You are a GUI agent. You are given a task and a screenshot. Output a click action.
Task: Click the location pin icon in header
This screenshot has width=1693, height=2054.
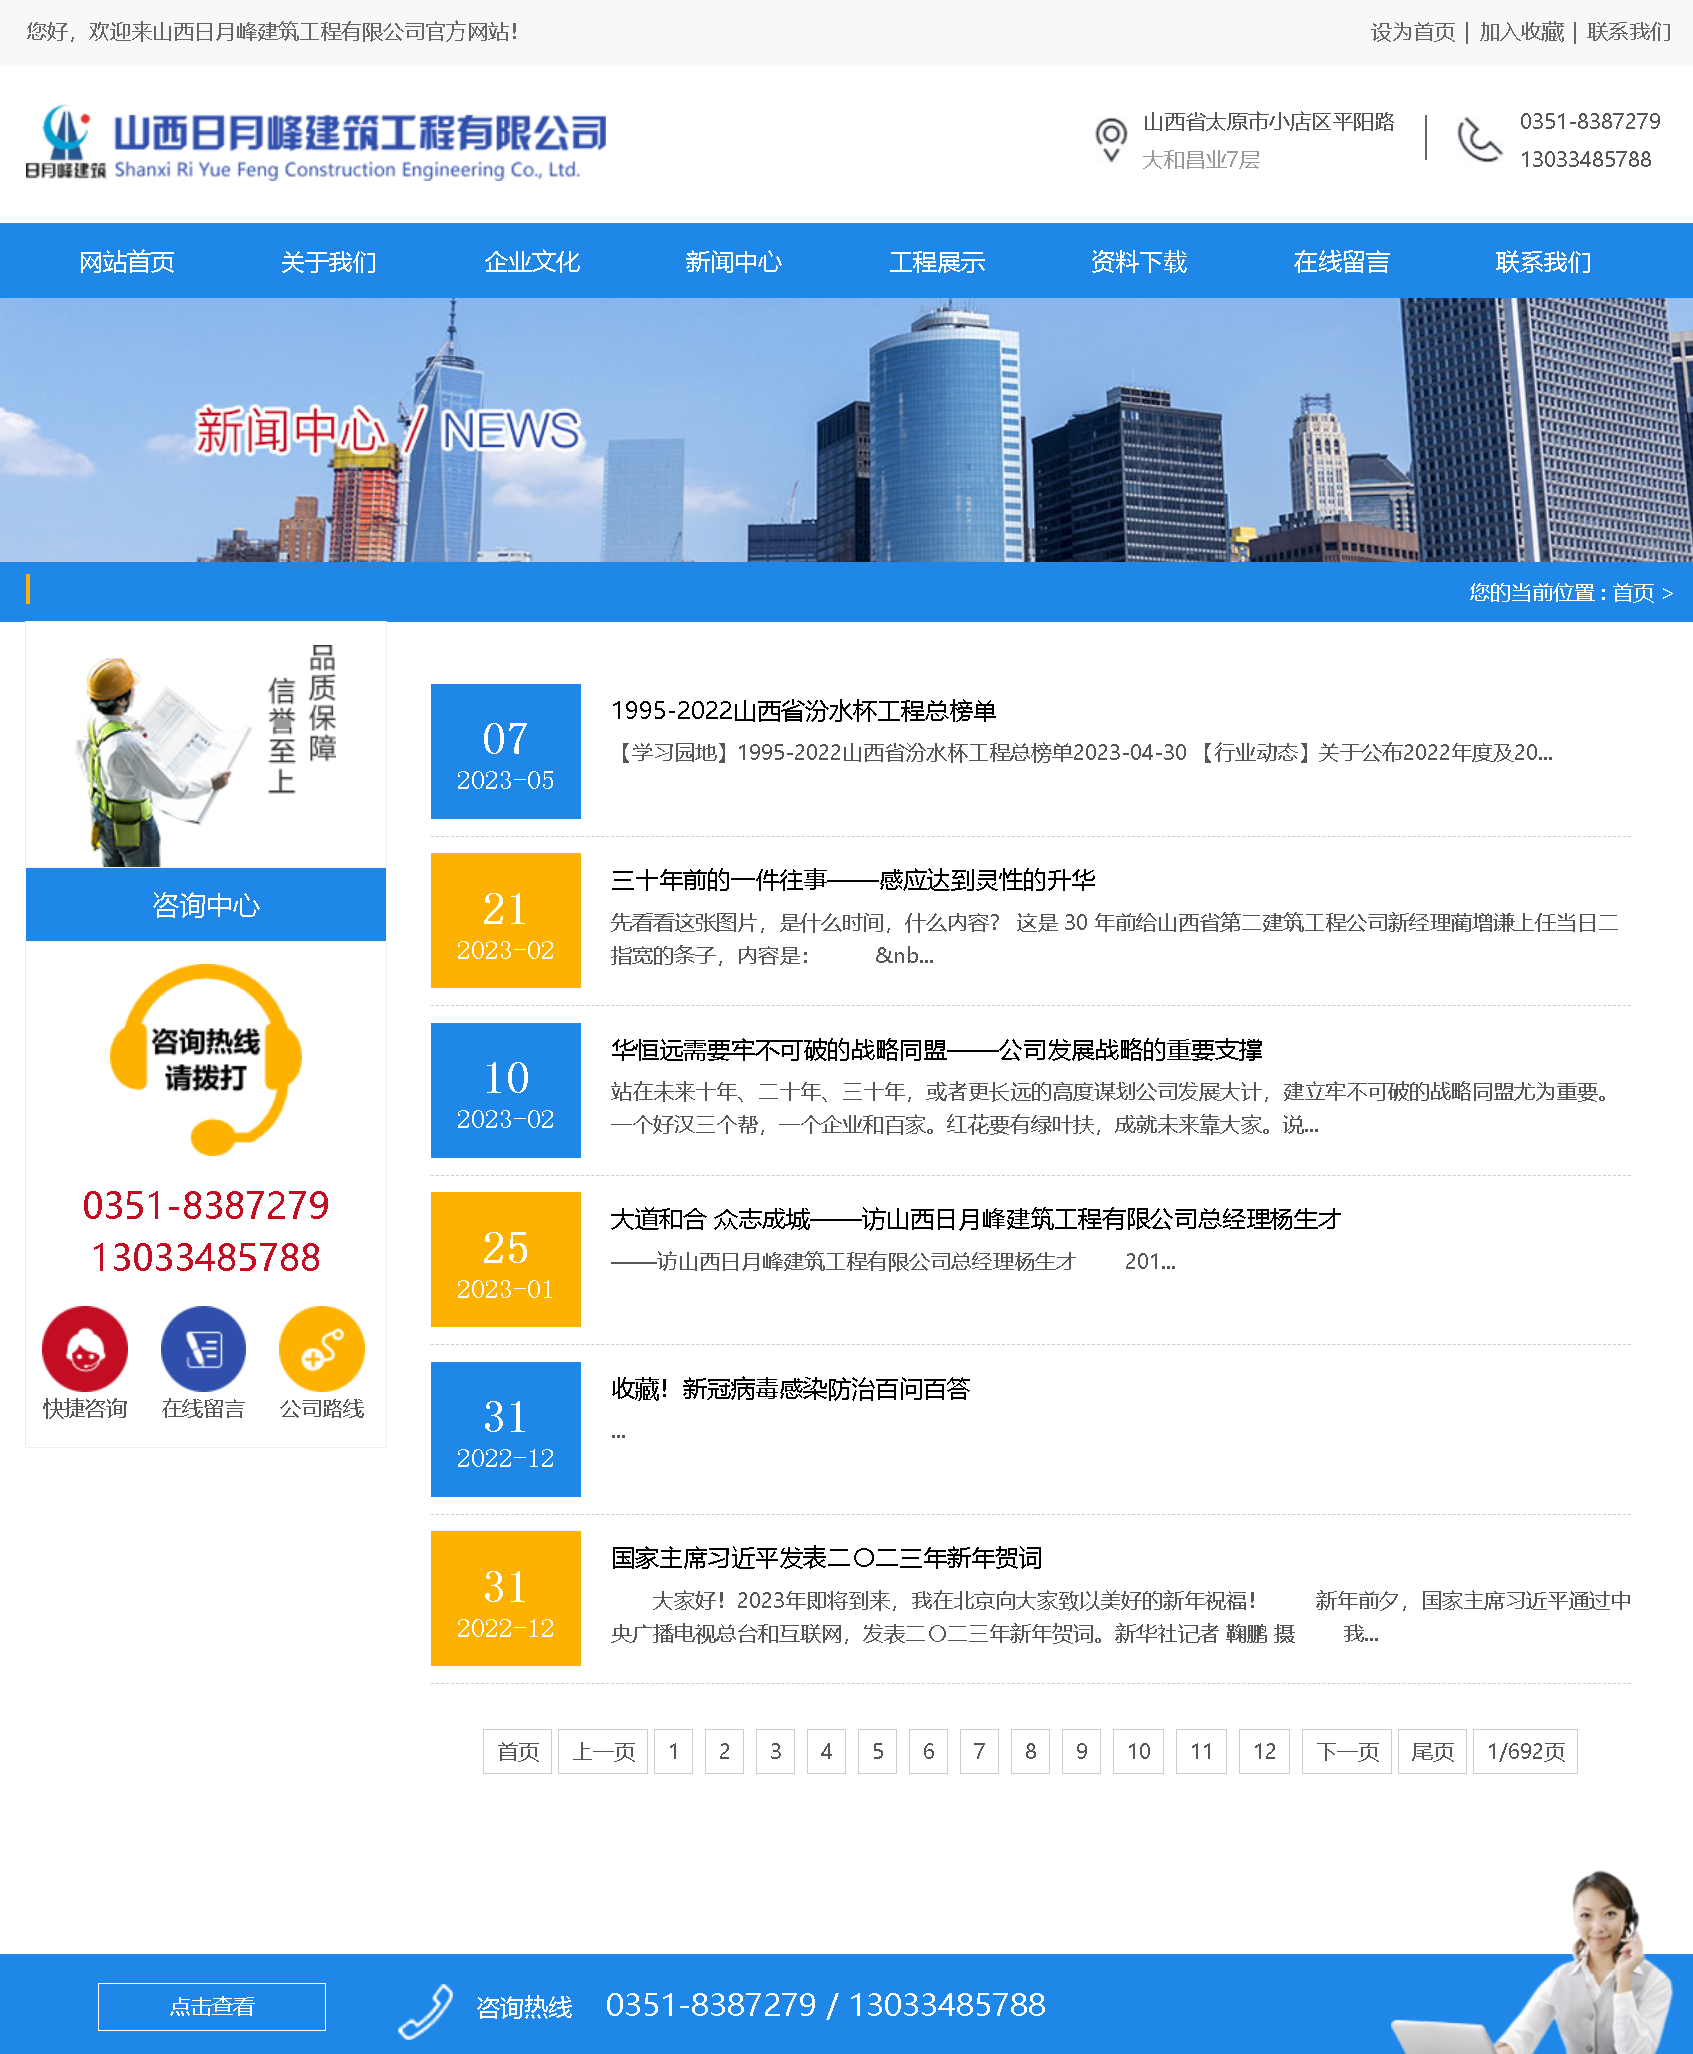click(1110, 139)
